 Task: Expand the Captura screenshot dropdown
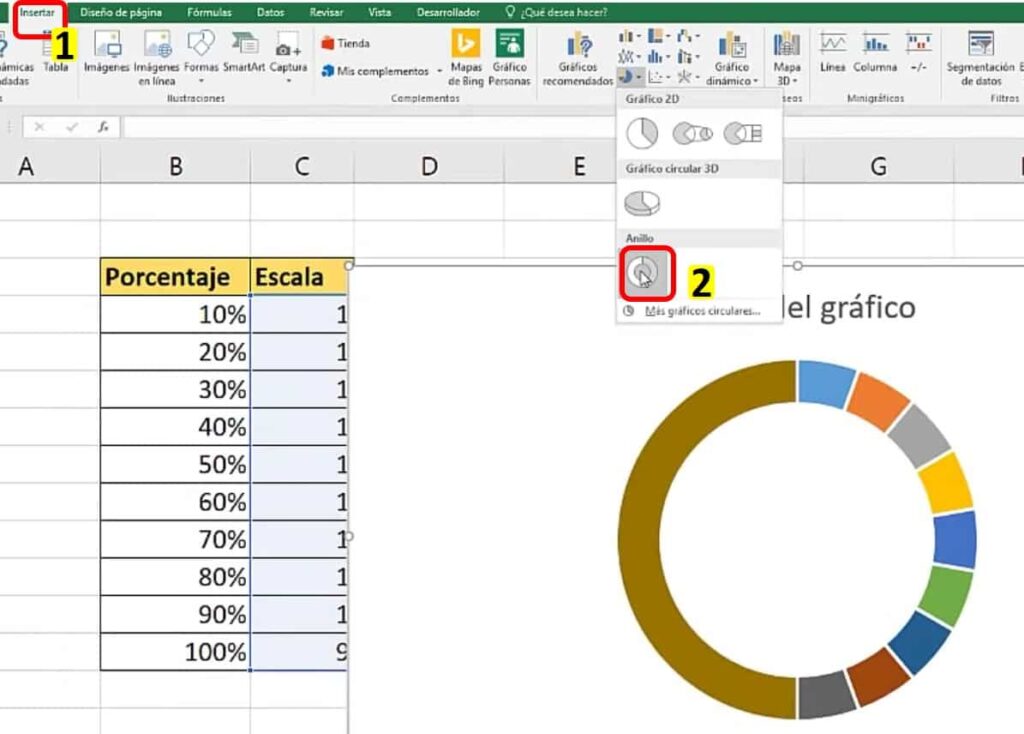point(288,80)
